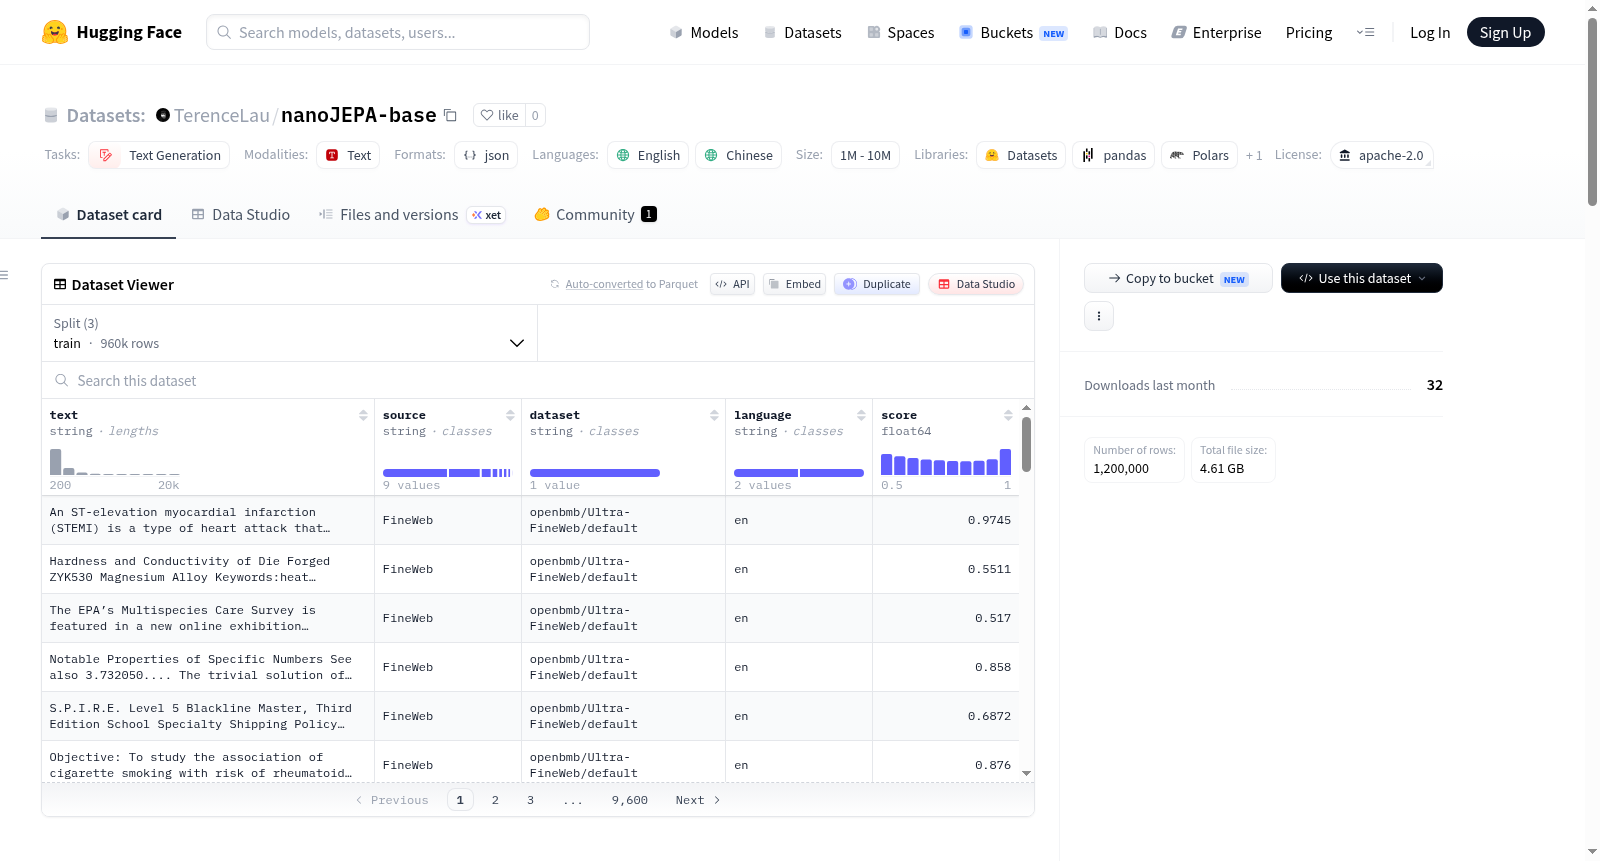Open Docs in the top navigation

coord(1120,32)
